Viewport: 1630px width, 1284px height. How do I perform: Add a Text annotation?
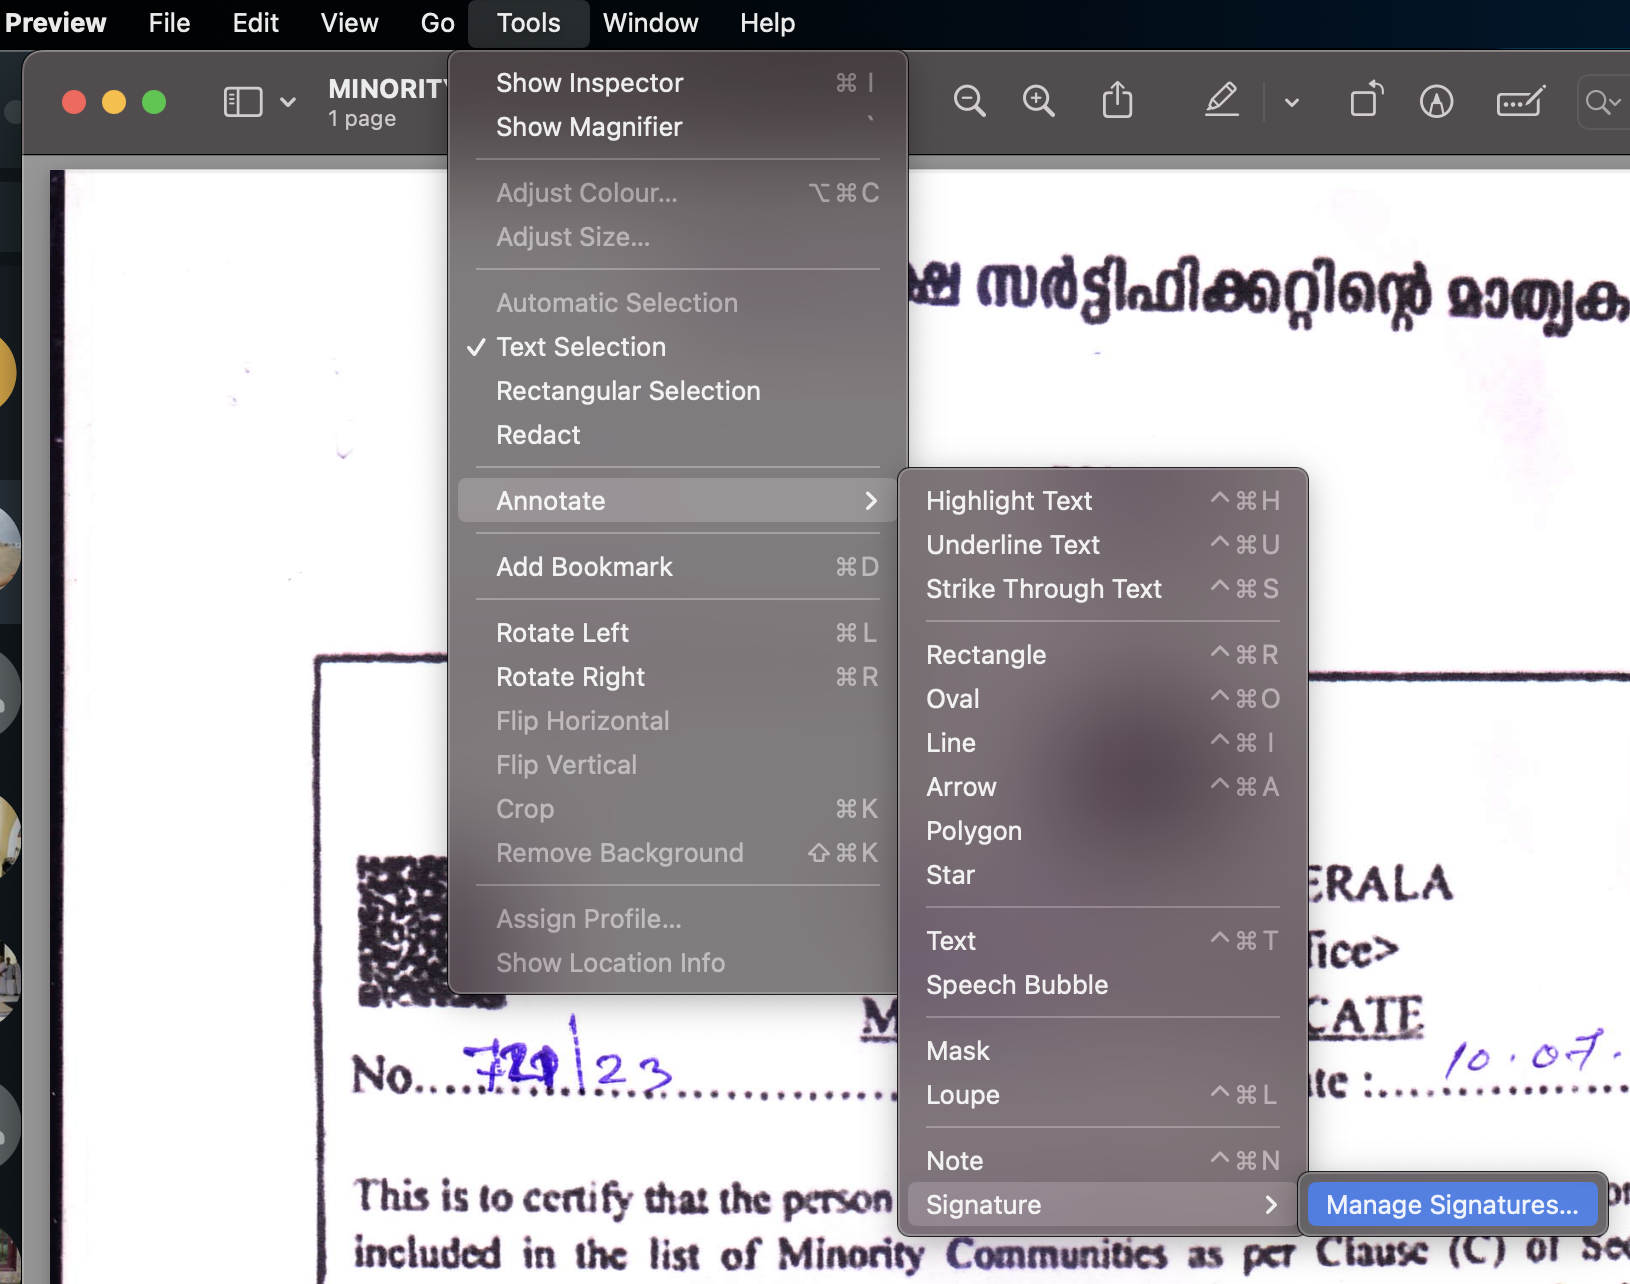(1102, 941)
